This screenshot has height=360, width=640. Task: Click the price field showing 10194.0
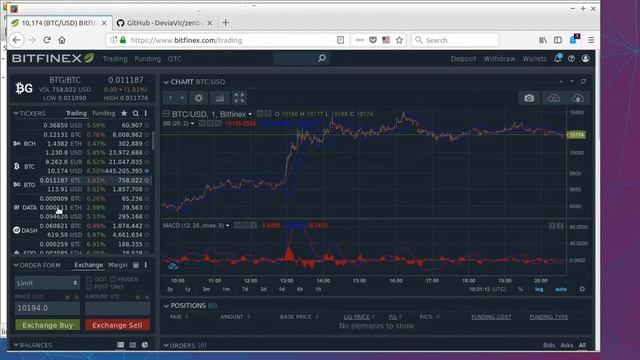point(47,308)
